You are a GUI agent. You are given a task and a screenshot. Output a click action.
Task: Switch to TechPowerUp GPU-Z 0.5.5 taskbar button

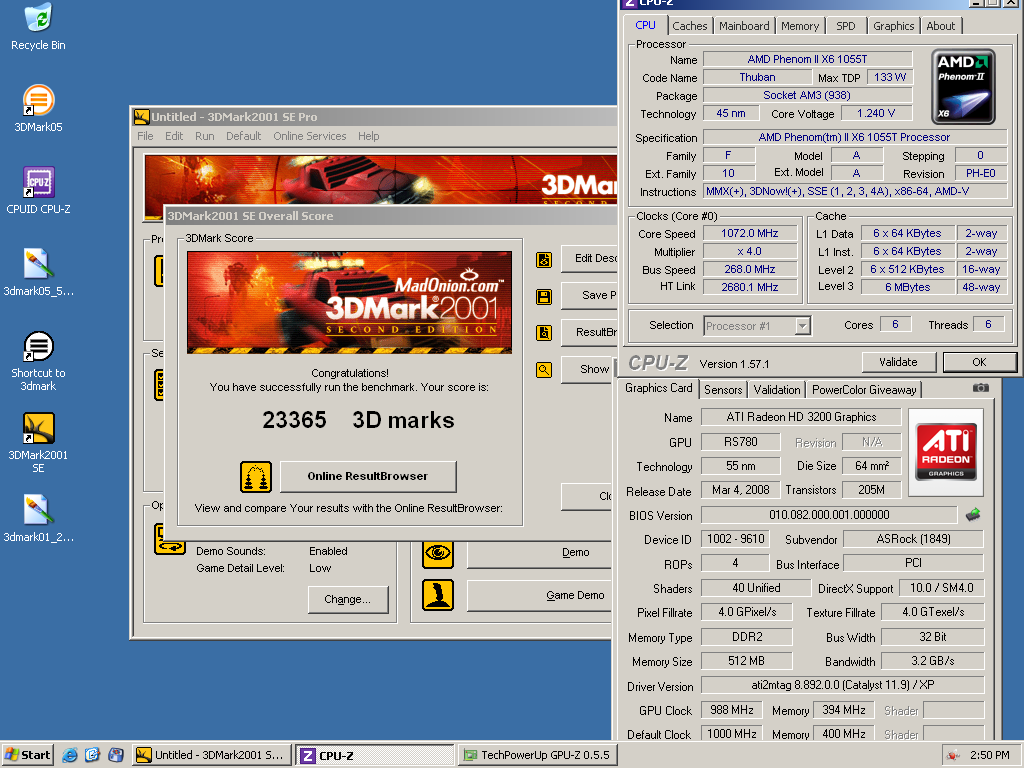point(537,756)
